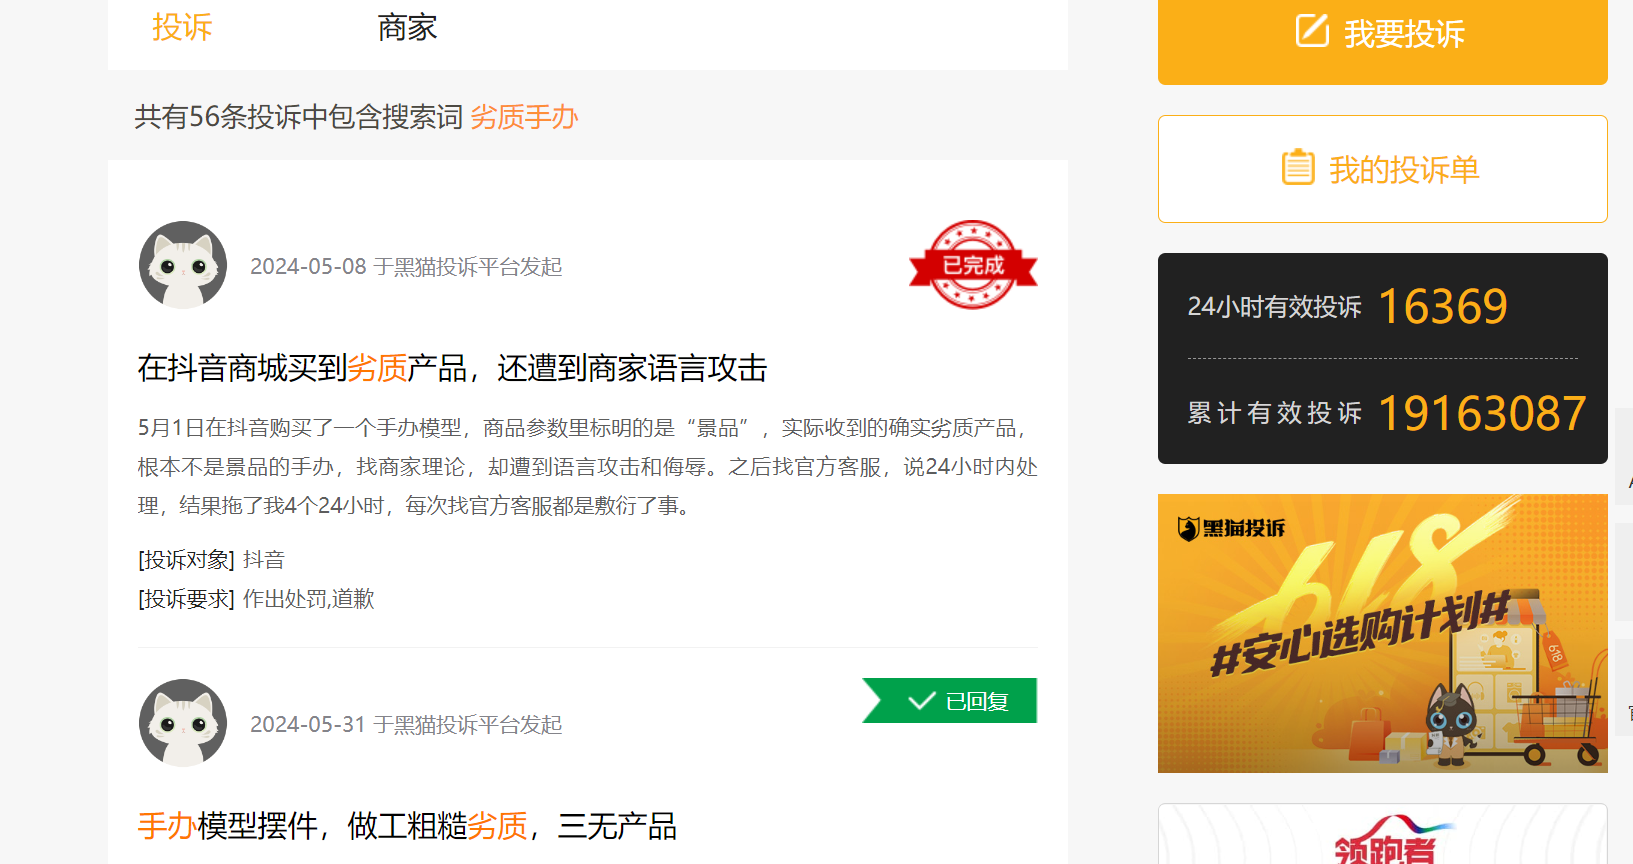Click the green 已回复 status badge
The image size is (1633, 864).
[x=950, y=700]
